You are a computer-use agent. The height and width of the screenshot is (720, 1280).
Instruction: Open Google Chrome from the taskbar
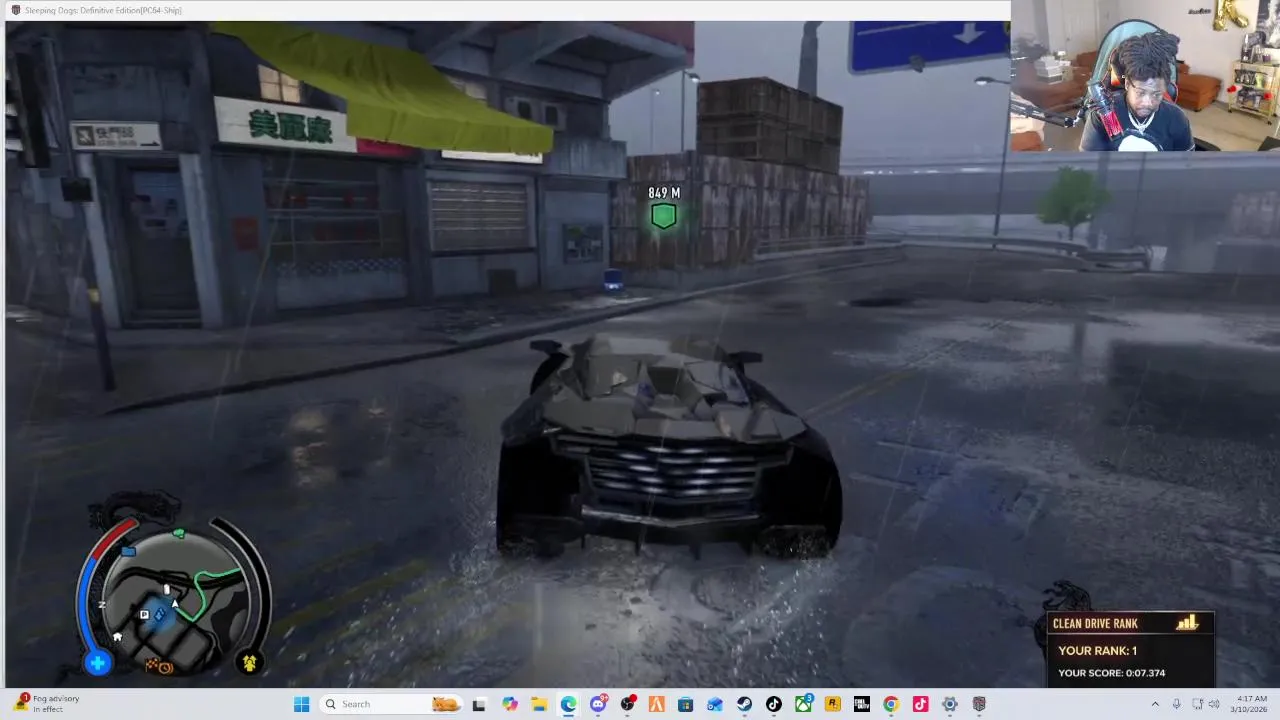tap(890, 704)
